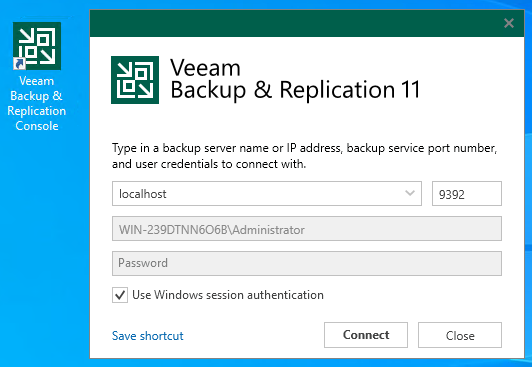The width and height of the screenshot is (532, 367).
Task: Uncheck Use Windows session authentication
Action: 120,295
